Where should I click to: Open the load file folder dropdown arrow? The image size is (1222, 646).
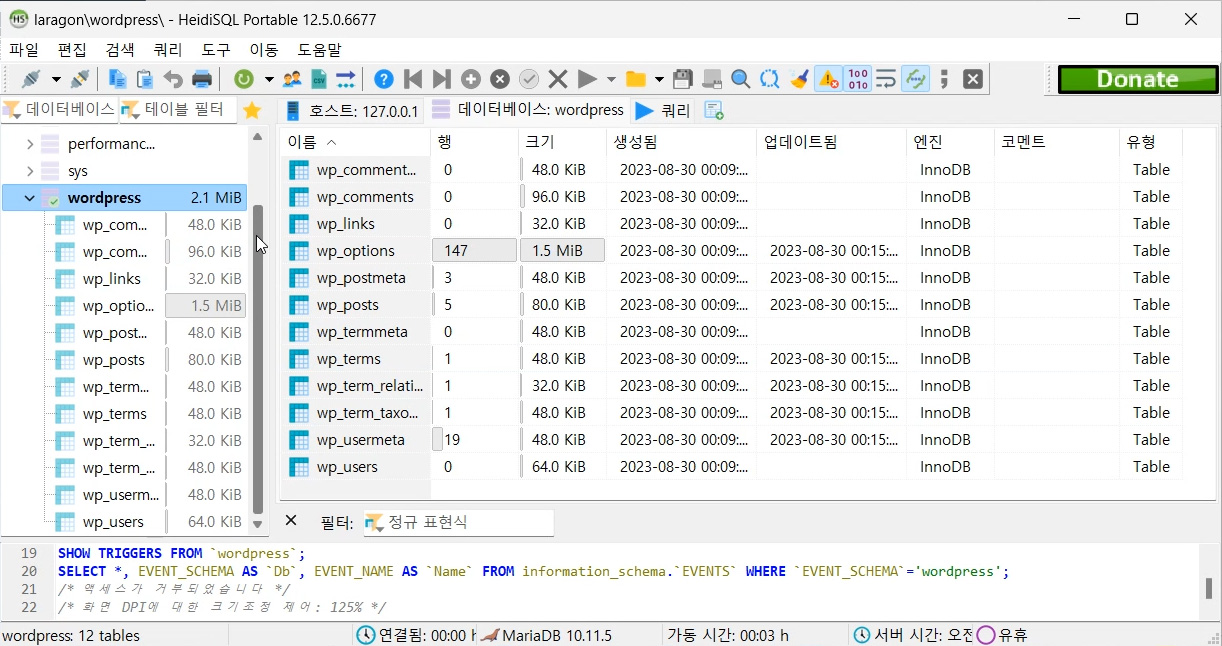(x=659, y=79)
